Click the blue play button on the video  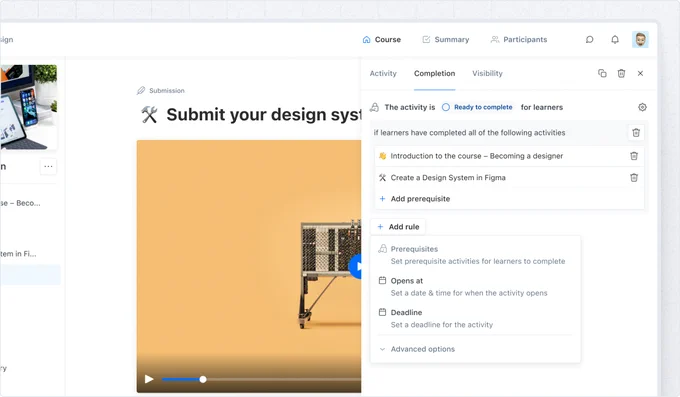coord(356,267)
